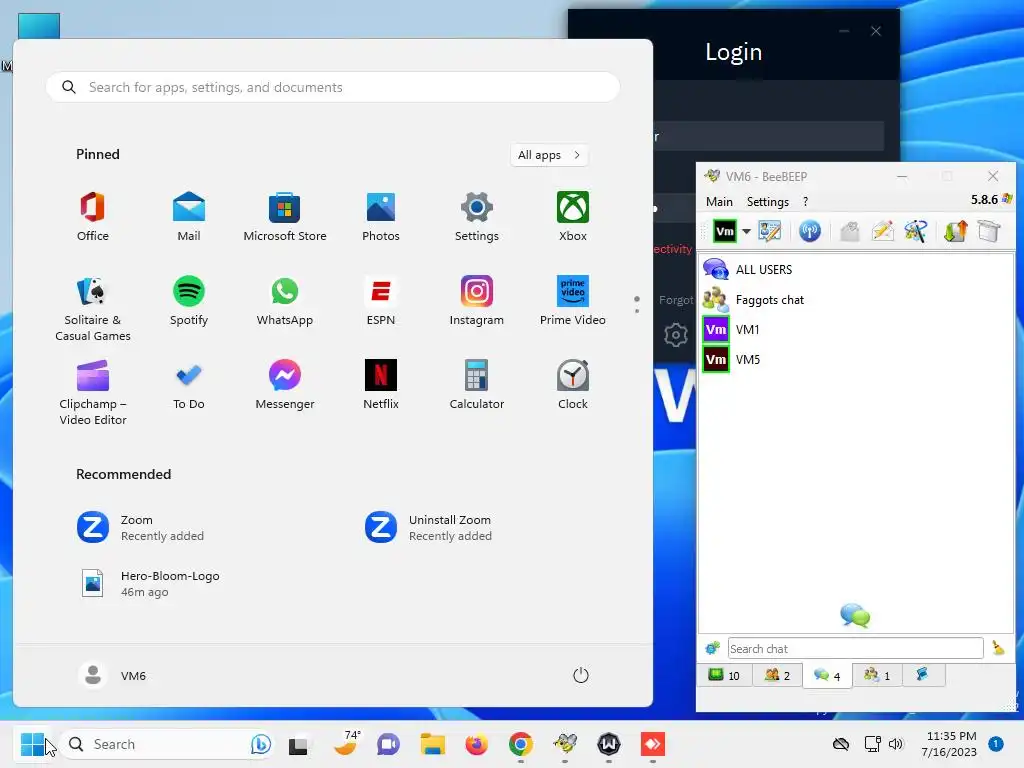
Task: Open the Clock app
Action: coord(573,386)
